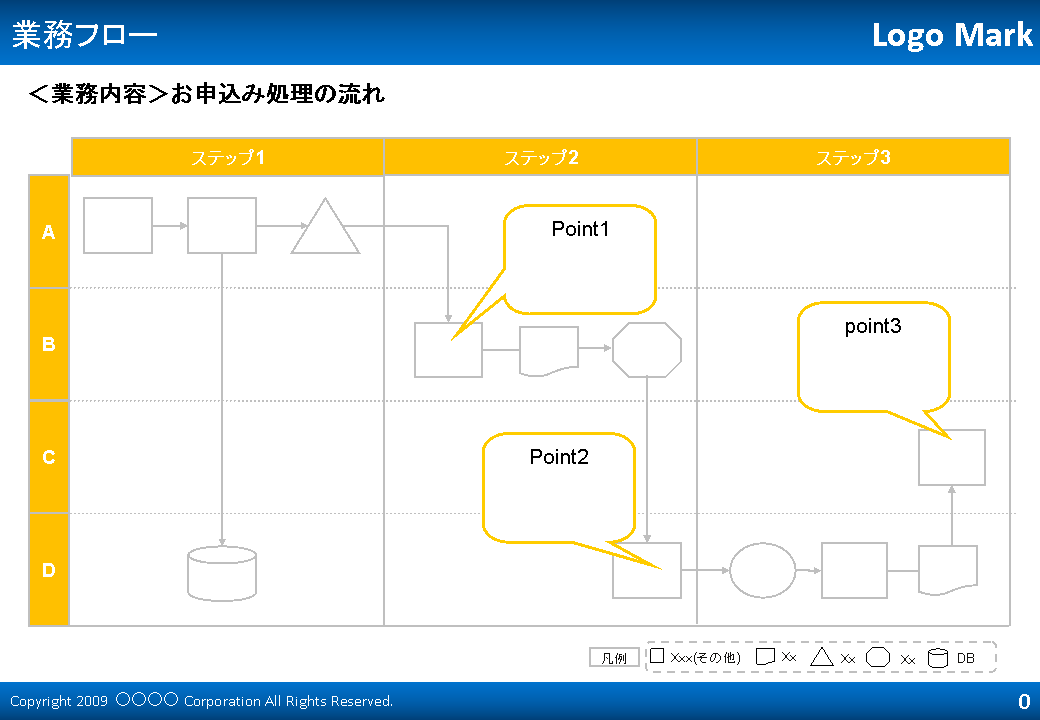Image resolution: width=1040 pixels, height=720 pixels.
Task: Click the Logo Mark text
Action: [952, 35]
